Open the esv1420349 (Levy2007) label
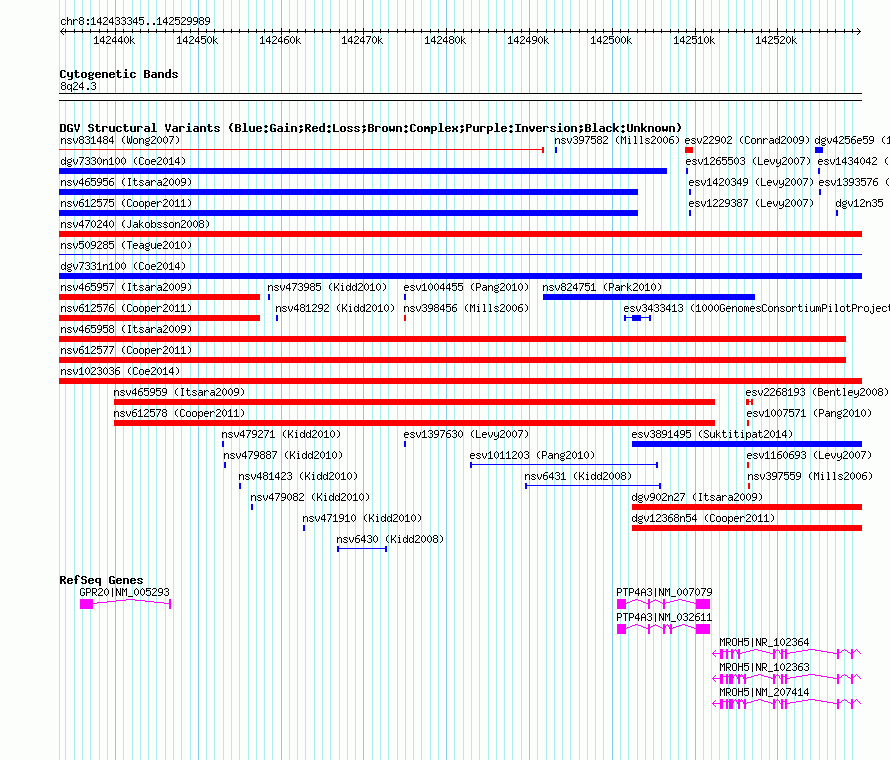This screenshot has height=760, width=890. pos(751,182)
